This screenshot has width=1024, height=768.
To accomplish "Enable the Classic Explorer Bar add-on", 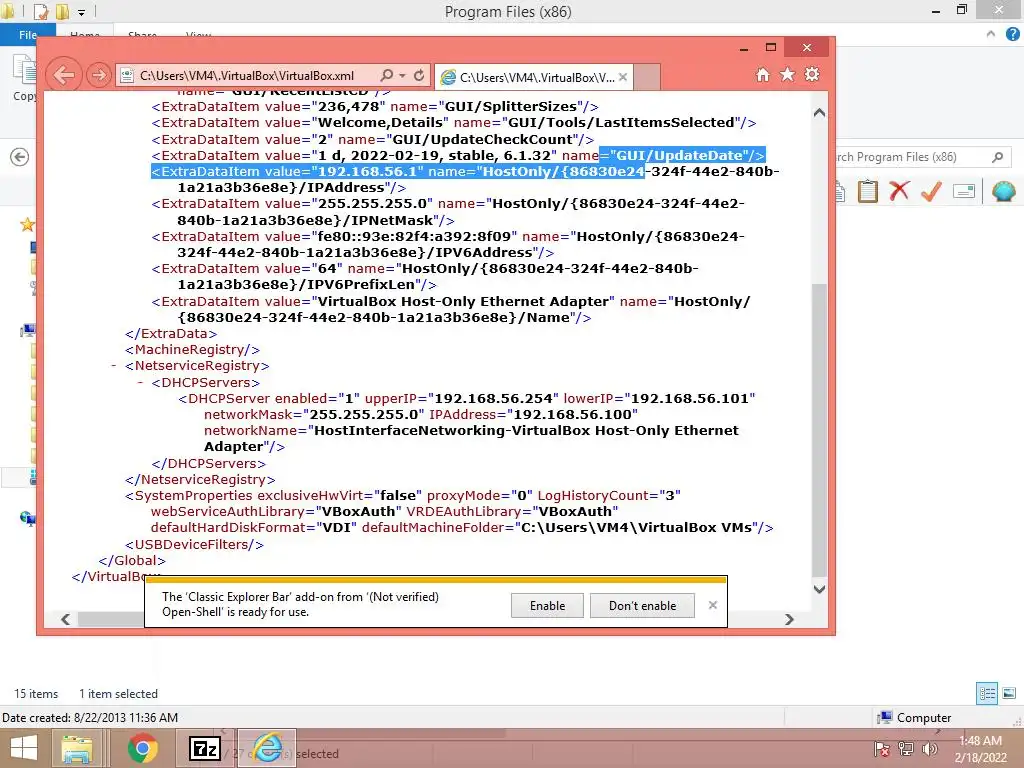I will coord(547,605).
